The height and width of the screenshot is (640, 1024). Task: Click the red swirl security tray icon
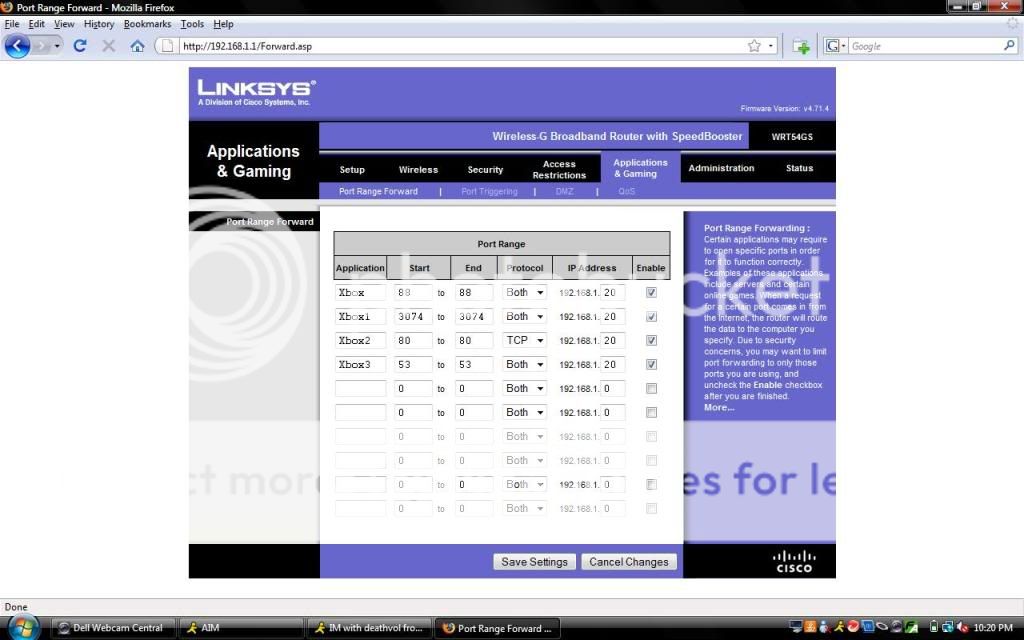pos(853,627)
